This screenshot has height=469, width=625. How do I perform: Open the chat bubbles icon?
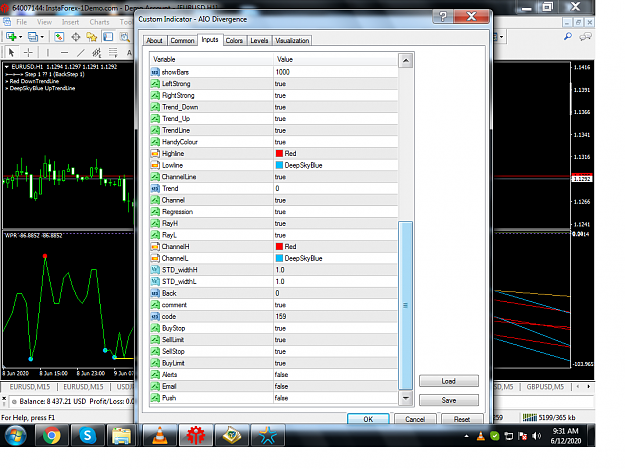585,37
